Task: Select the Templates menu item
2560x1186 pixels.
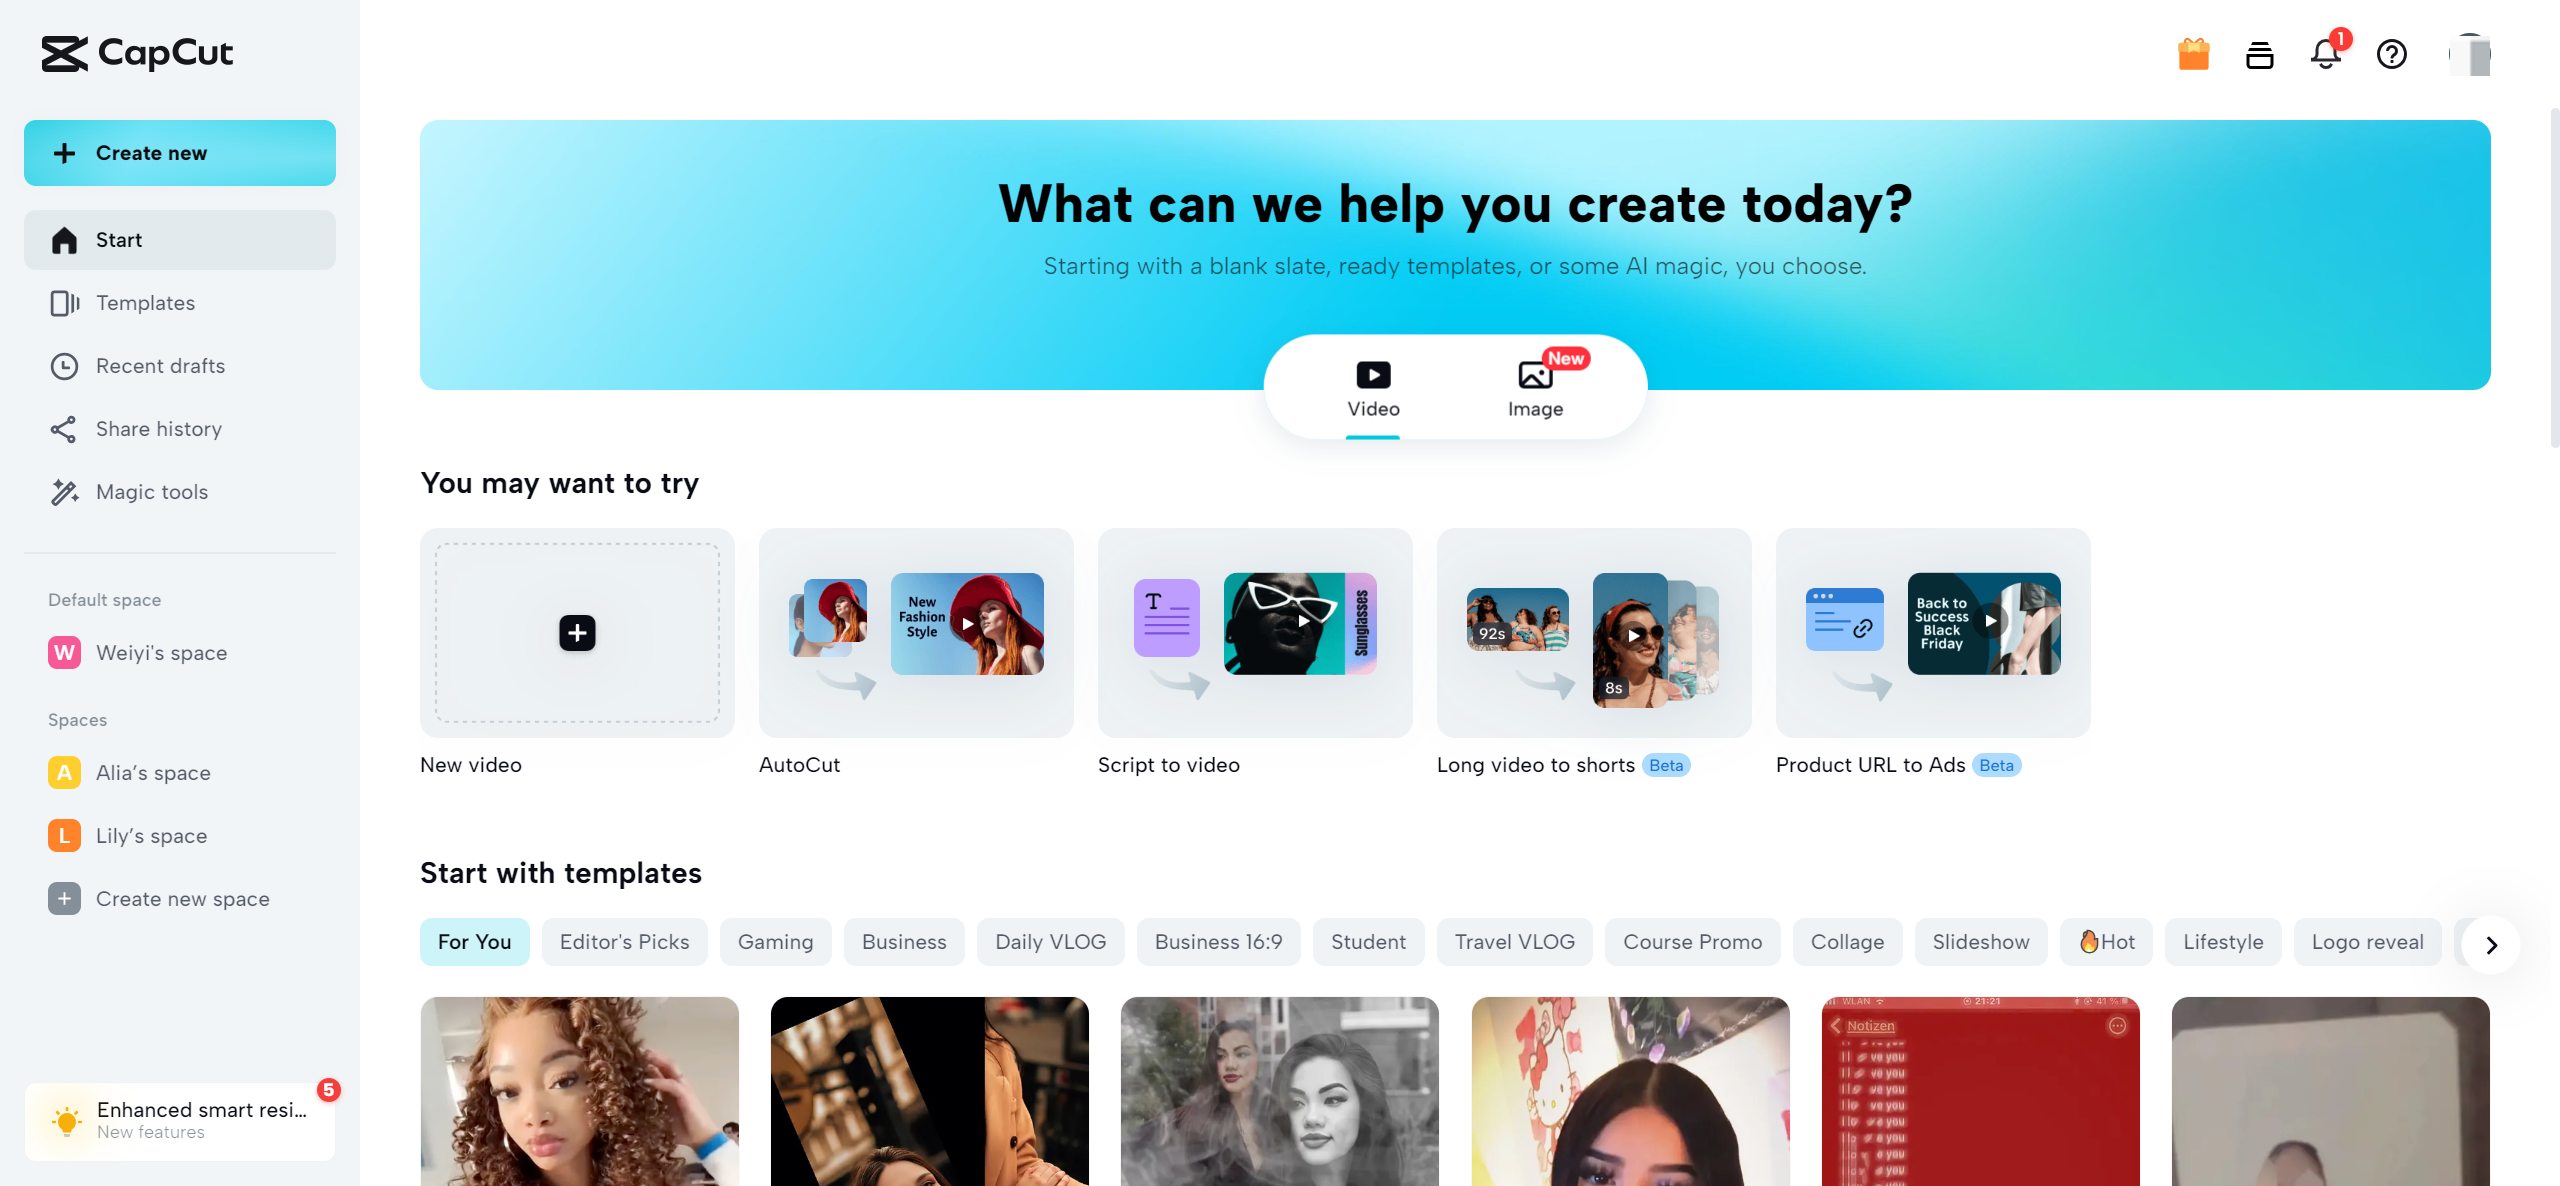Action: 145,302
